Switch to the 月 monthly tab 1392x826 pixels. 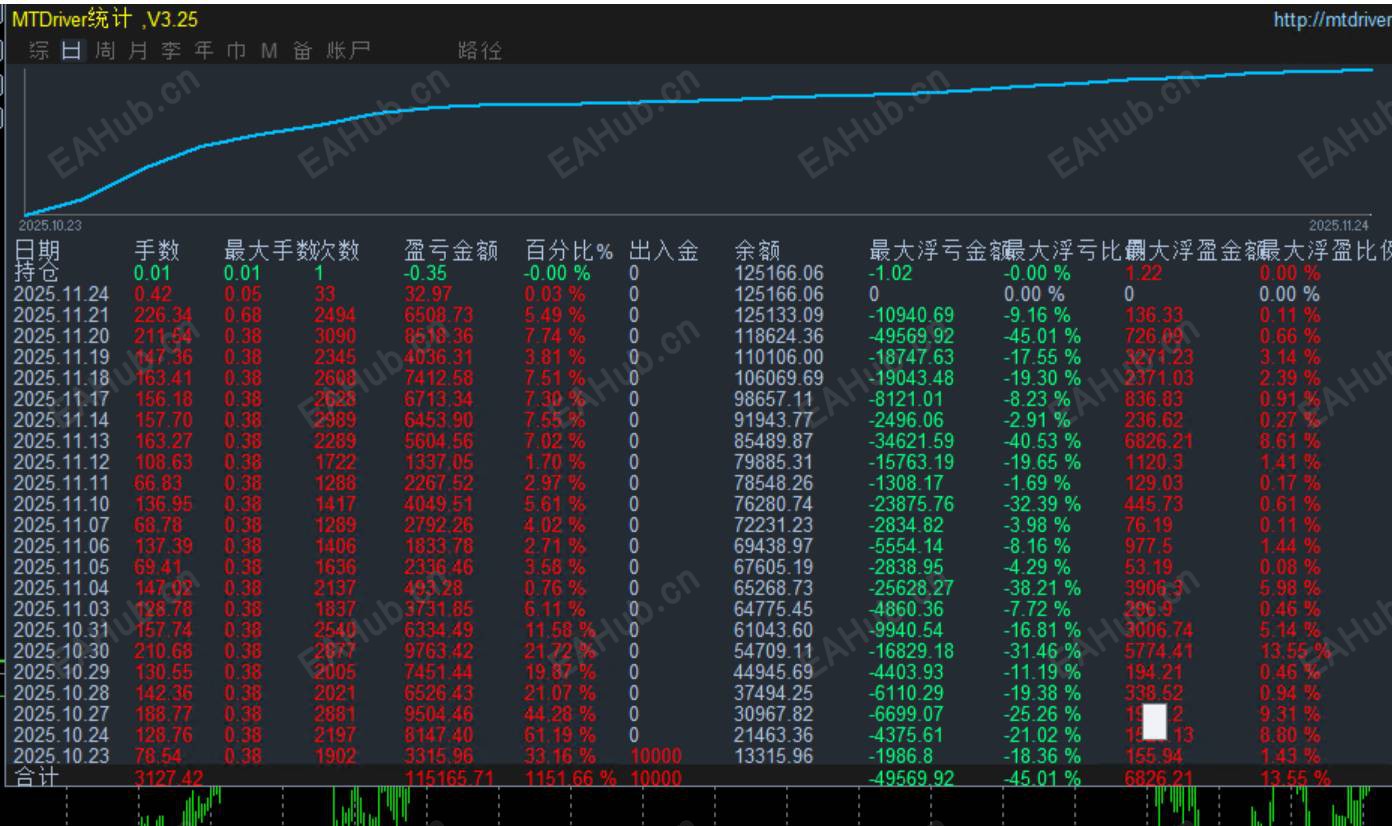138,51
